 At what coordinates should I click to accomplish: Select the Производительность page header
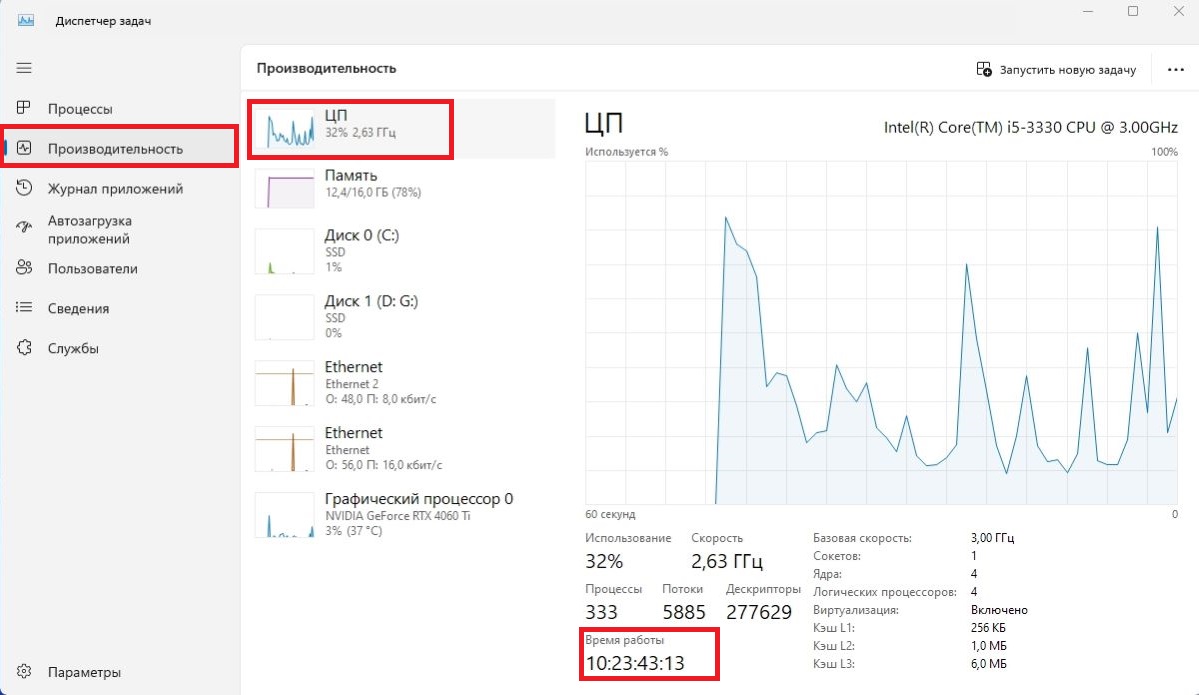(x=327, y=68)
